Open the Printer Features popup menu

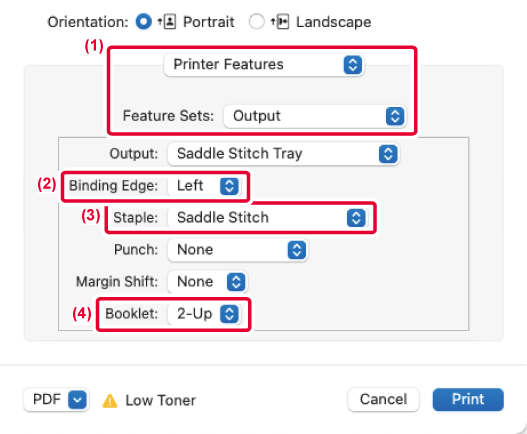click(x=264, y=64)
